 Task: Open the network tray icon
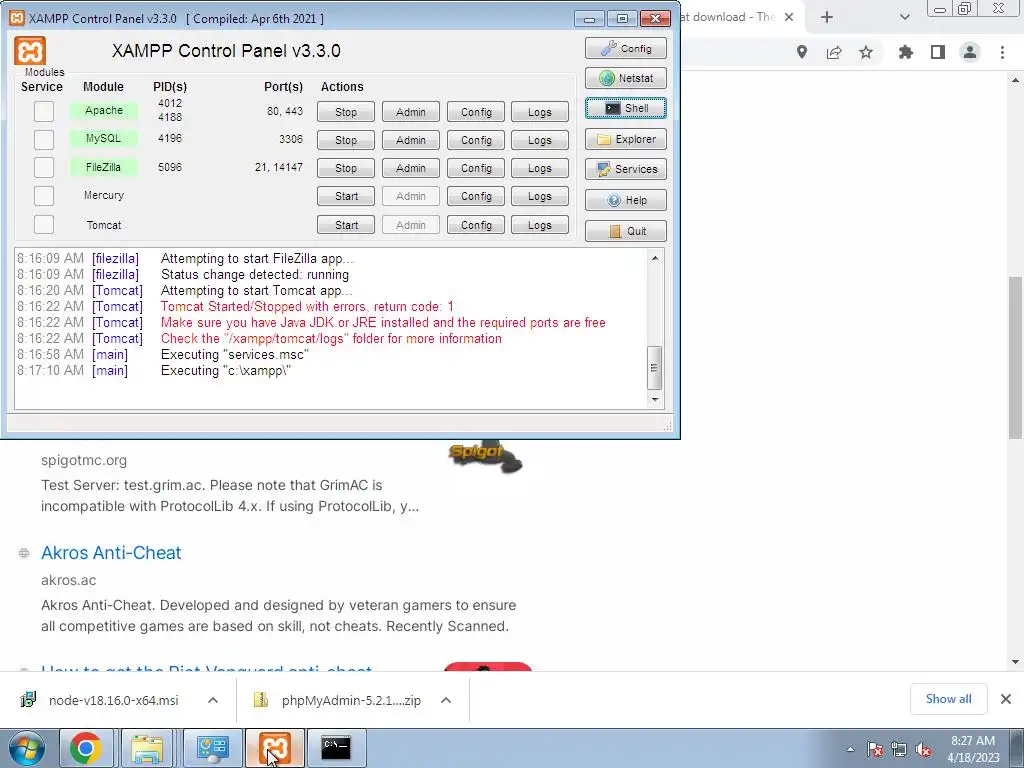pos(899,749)
